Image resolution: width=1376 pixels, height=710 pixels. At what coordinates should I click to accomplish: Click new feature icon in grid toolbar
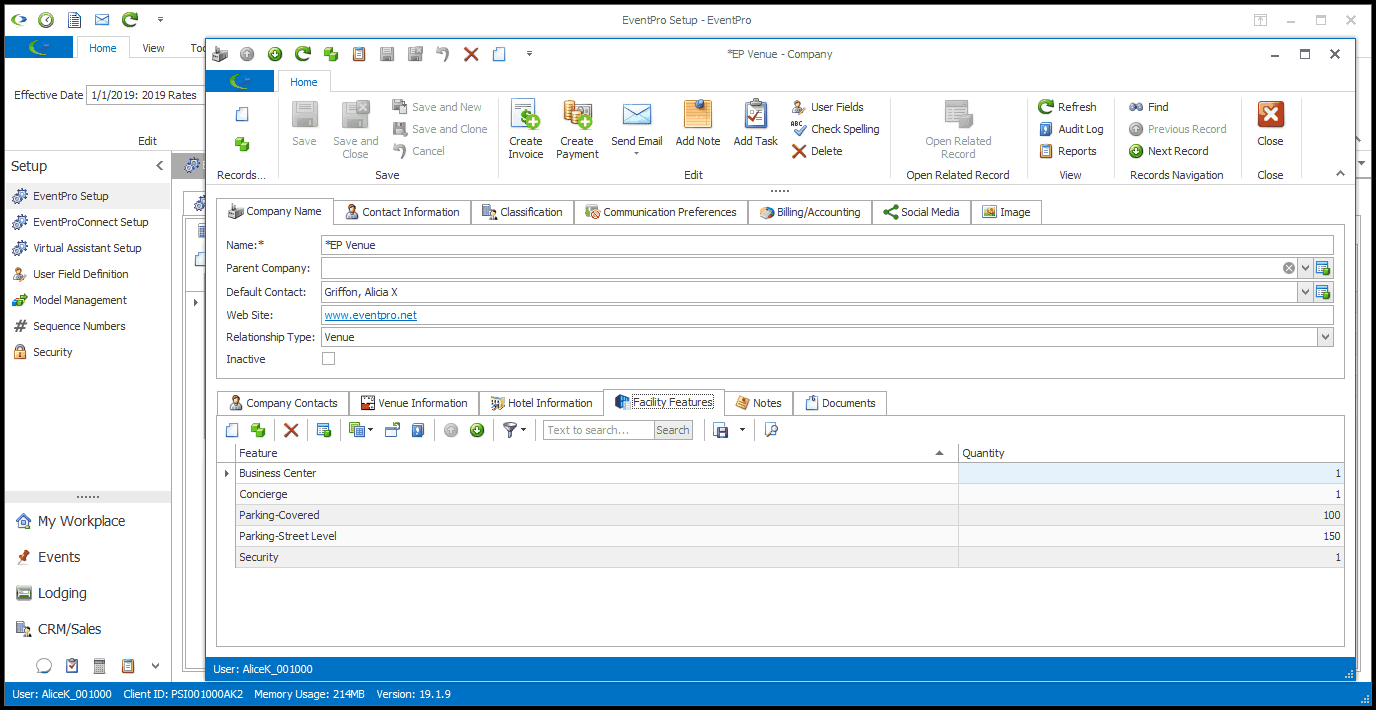click(232, 430)
